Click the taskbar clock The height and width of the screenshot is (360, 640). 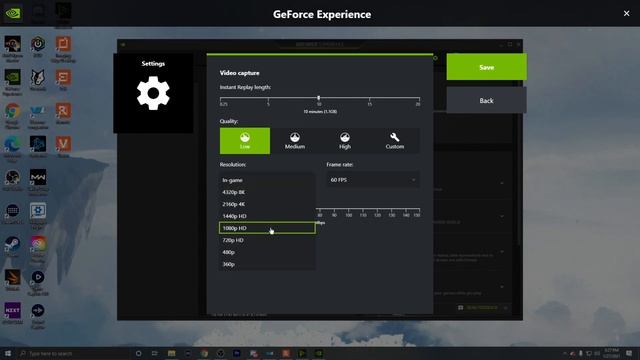click(x=611, y=353)
